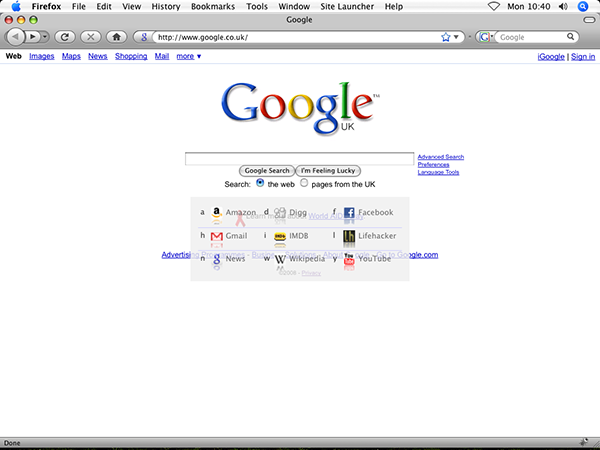Open the URL bar history dropdown arrow
Screen dimensions: 600x450
458,37
